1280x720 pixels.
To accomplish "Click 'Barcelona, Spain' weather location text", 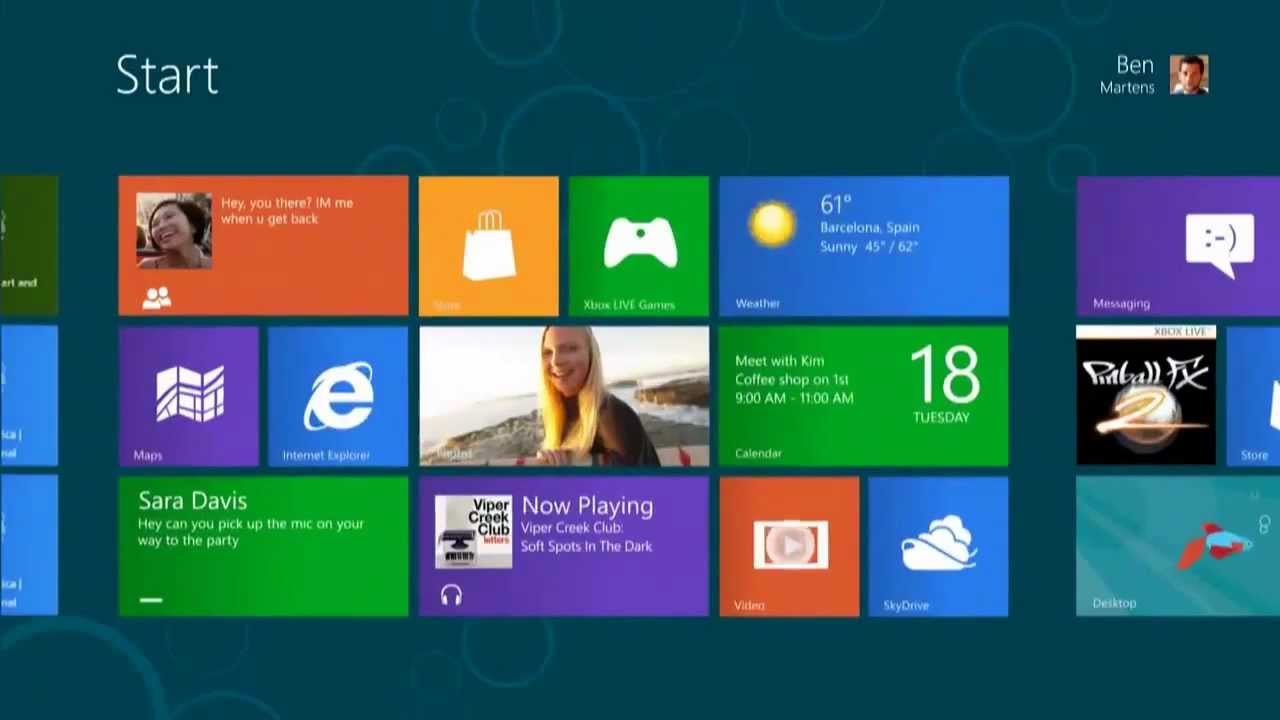I will coord(870,227).
